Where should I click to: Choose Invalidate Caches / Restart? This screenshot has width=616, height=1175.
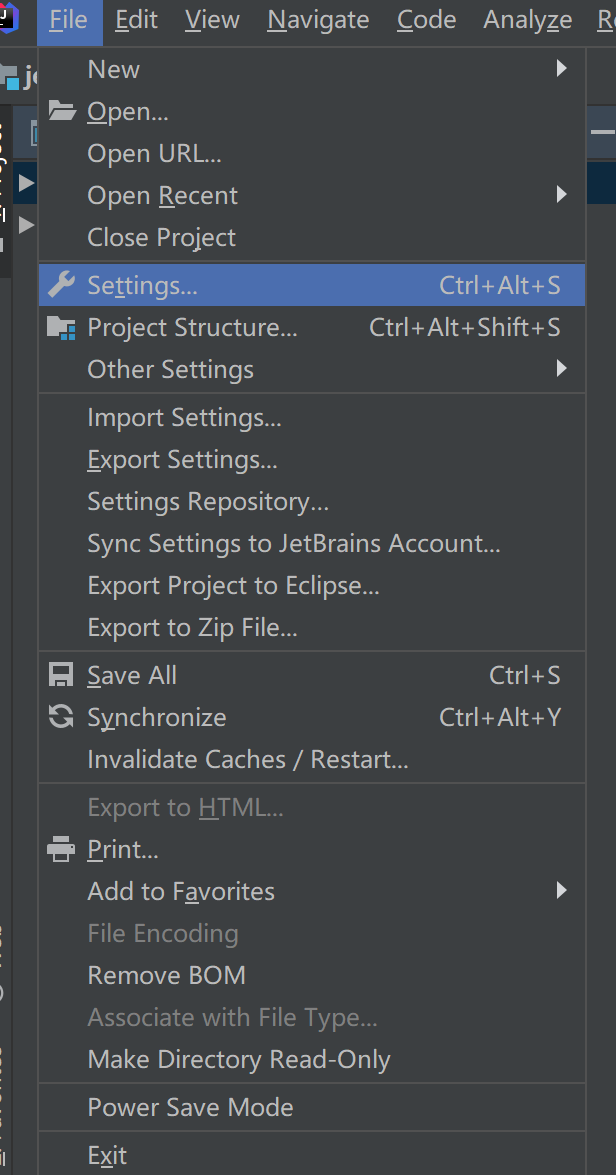click(x=248, y=759)
